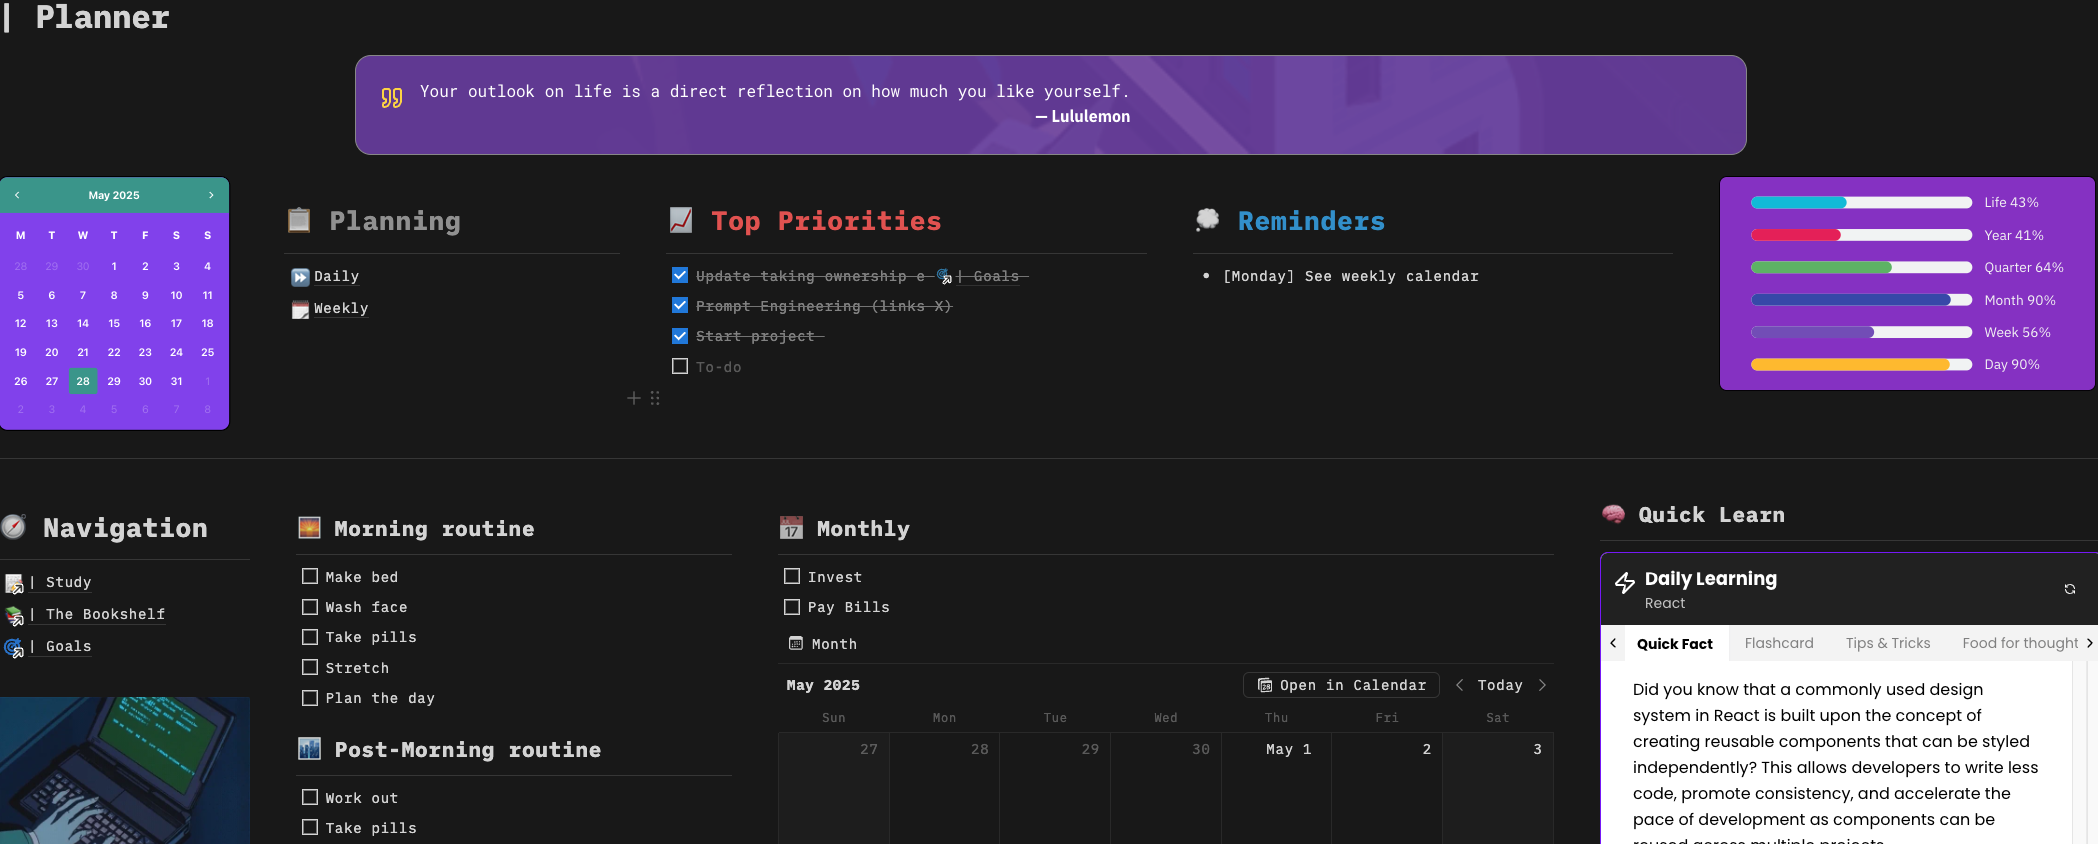Click the plus icon to add a block
The image size is (2098, 844).
[x=633, y=398]
